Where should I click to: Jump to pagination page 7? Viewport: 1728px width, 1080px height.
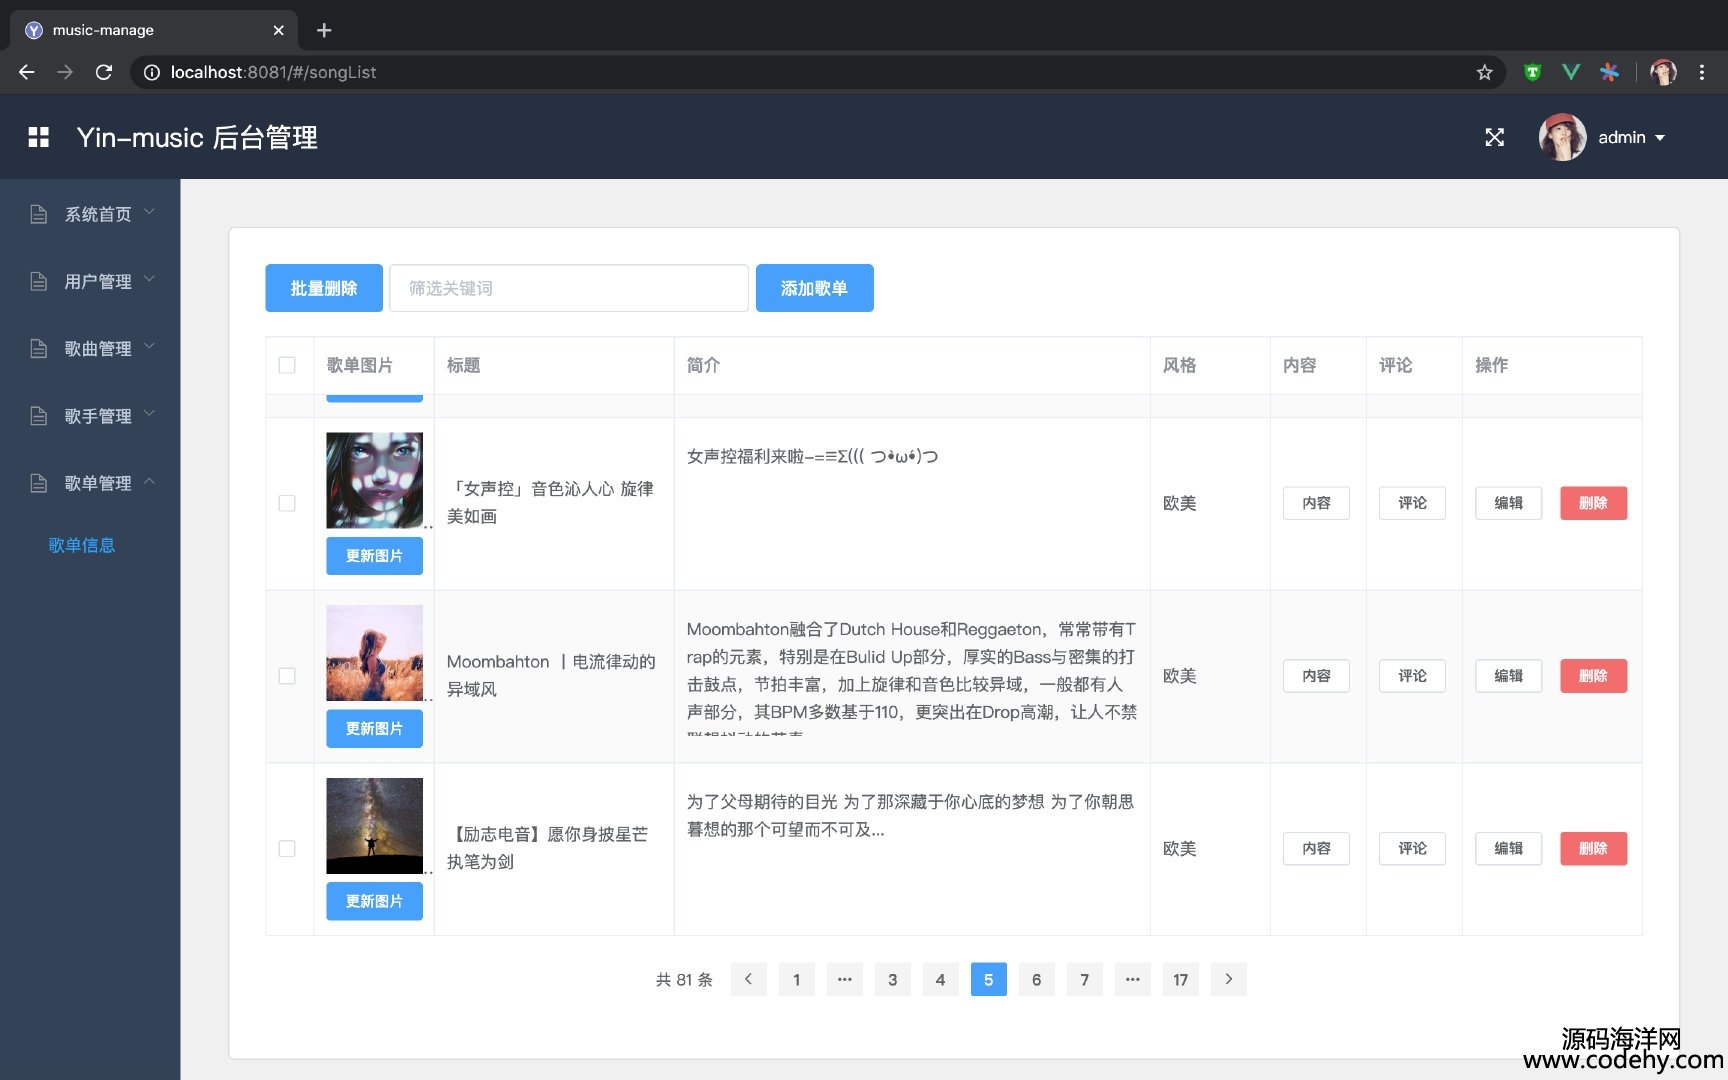pos(1085,979)
